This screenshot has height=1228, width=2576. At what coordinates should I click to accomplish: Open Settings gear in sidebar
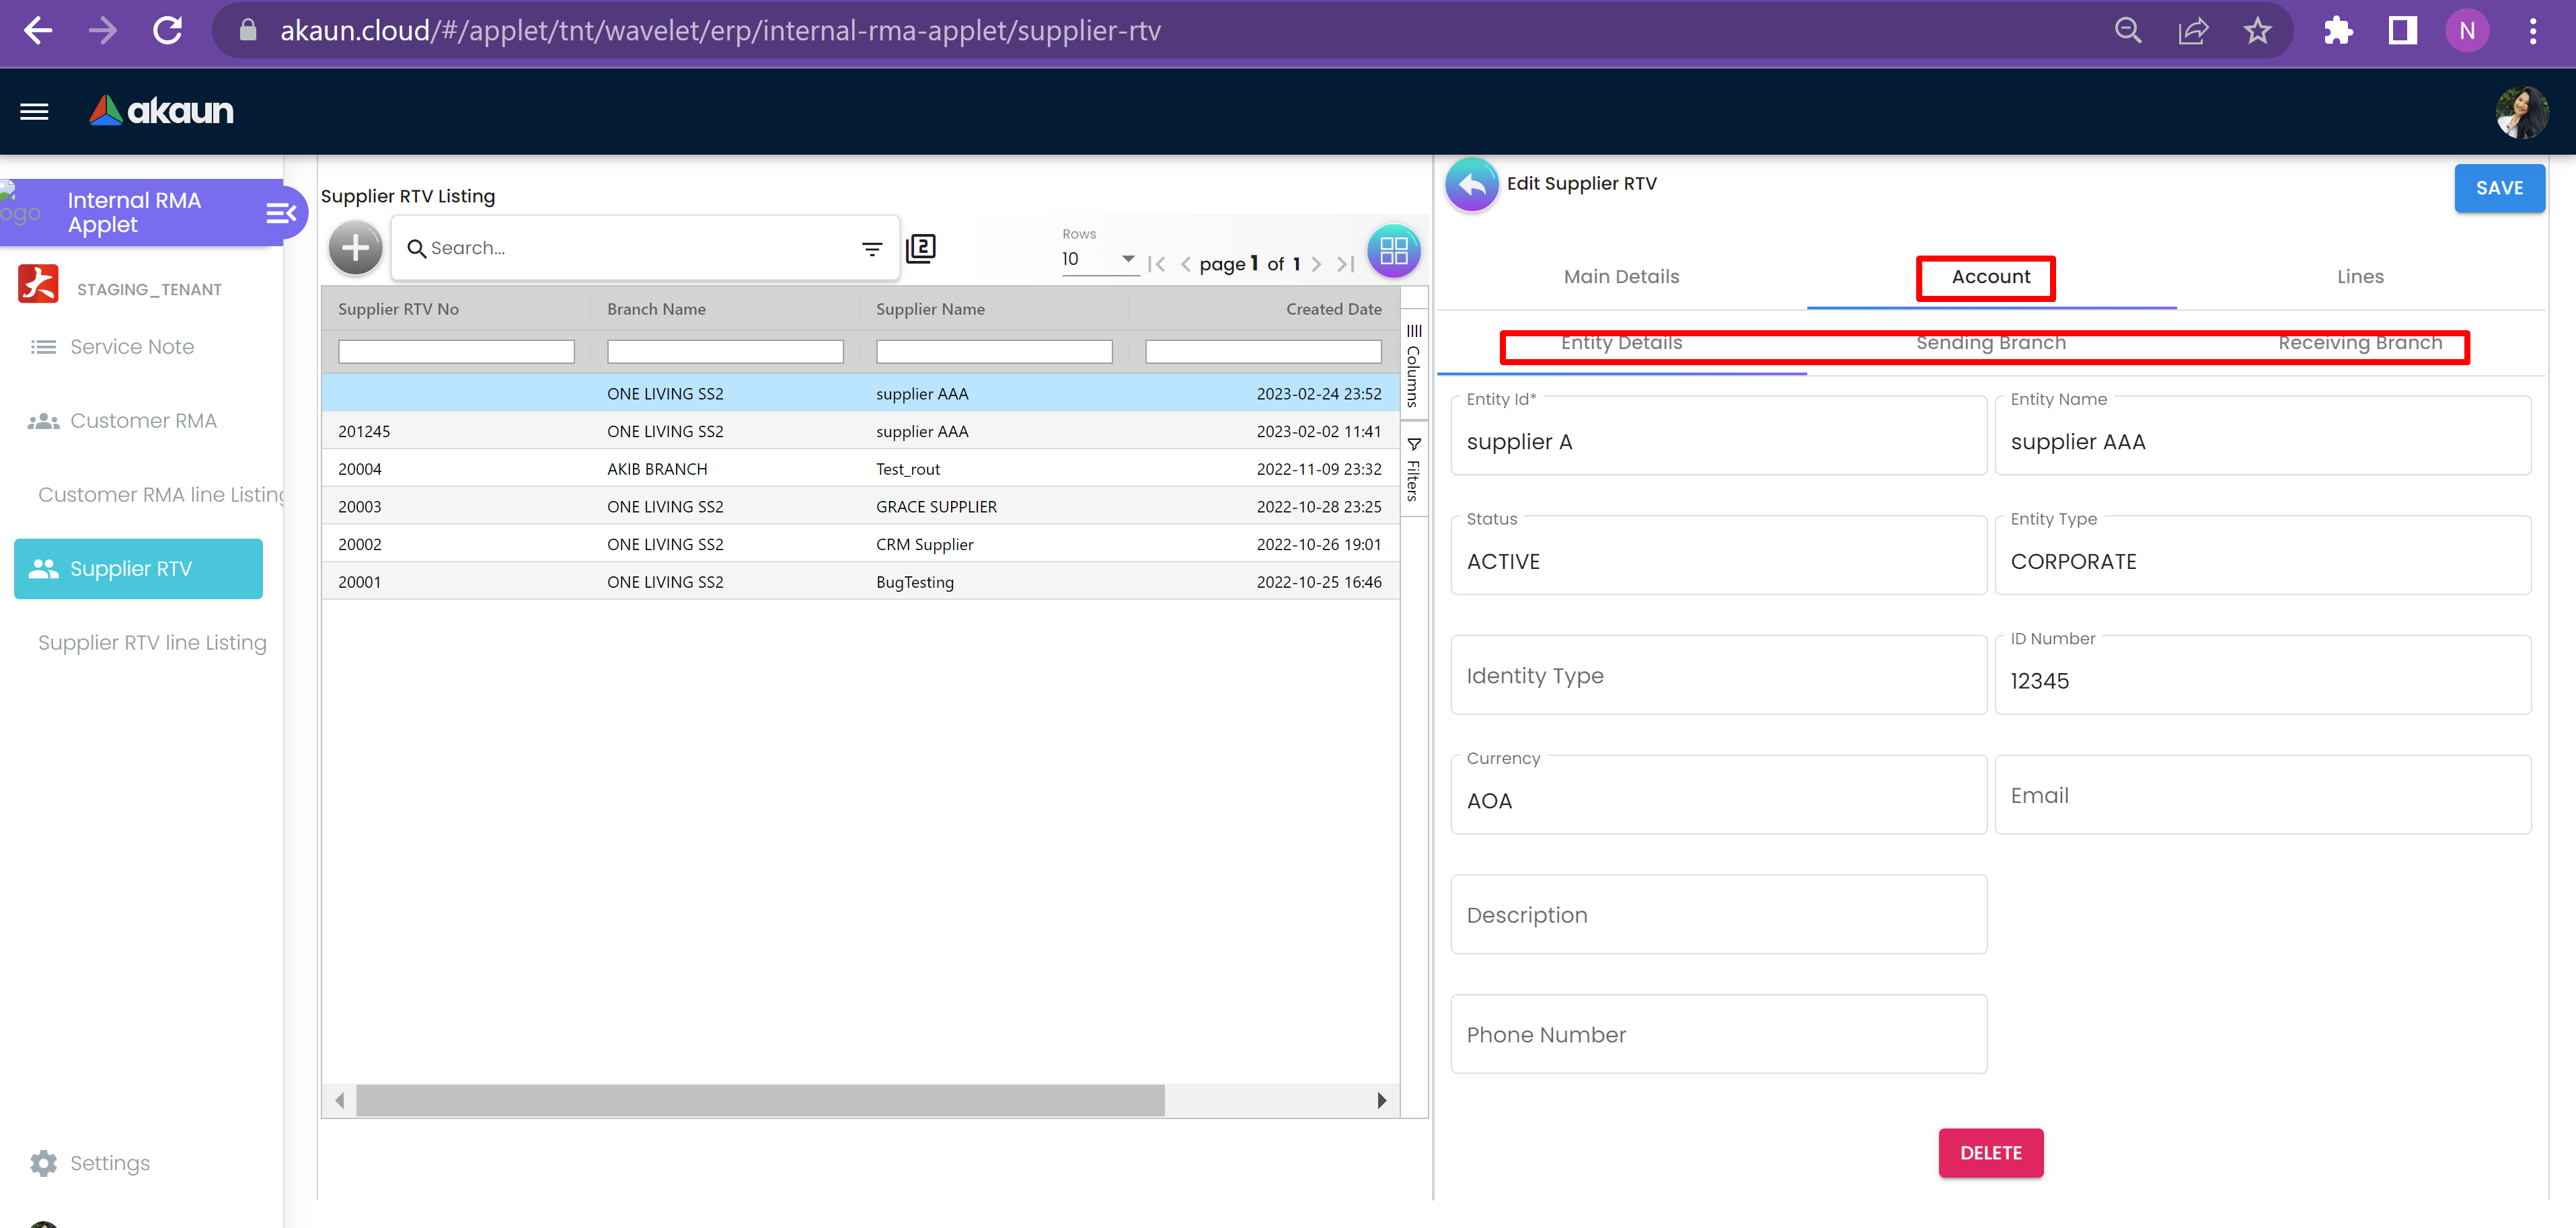click(x=44, y=1162)
